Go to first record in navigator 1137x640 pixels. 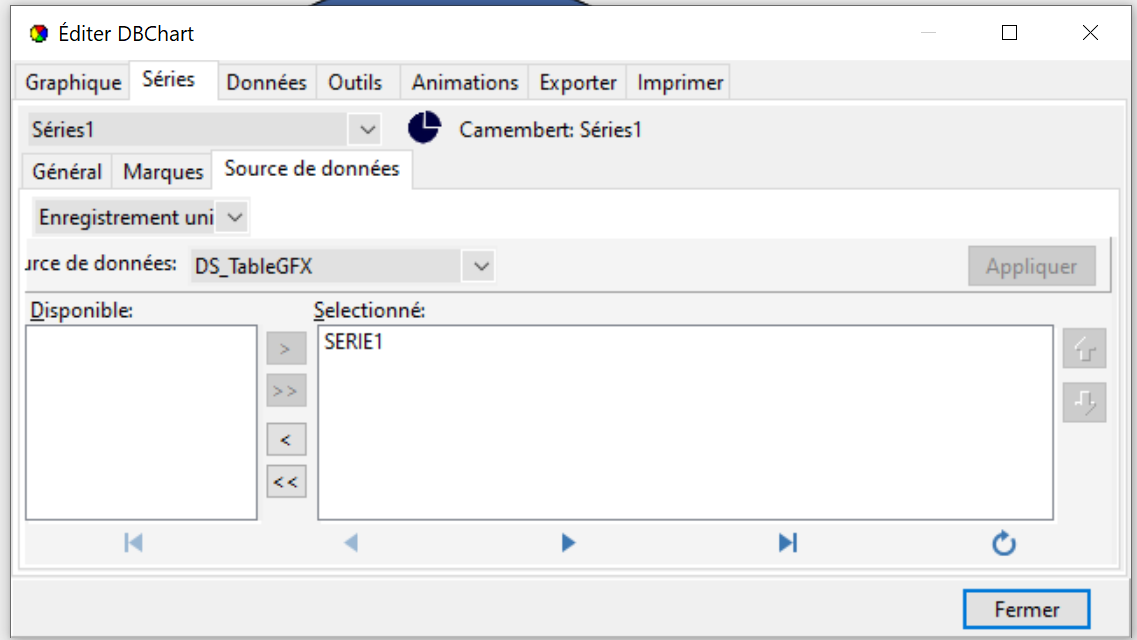tap(133, 543)
